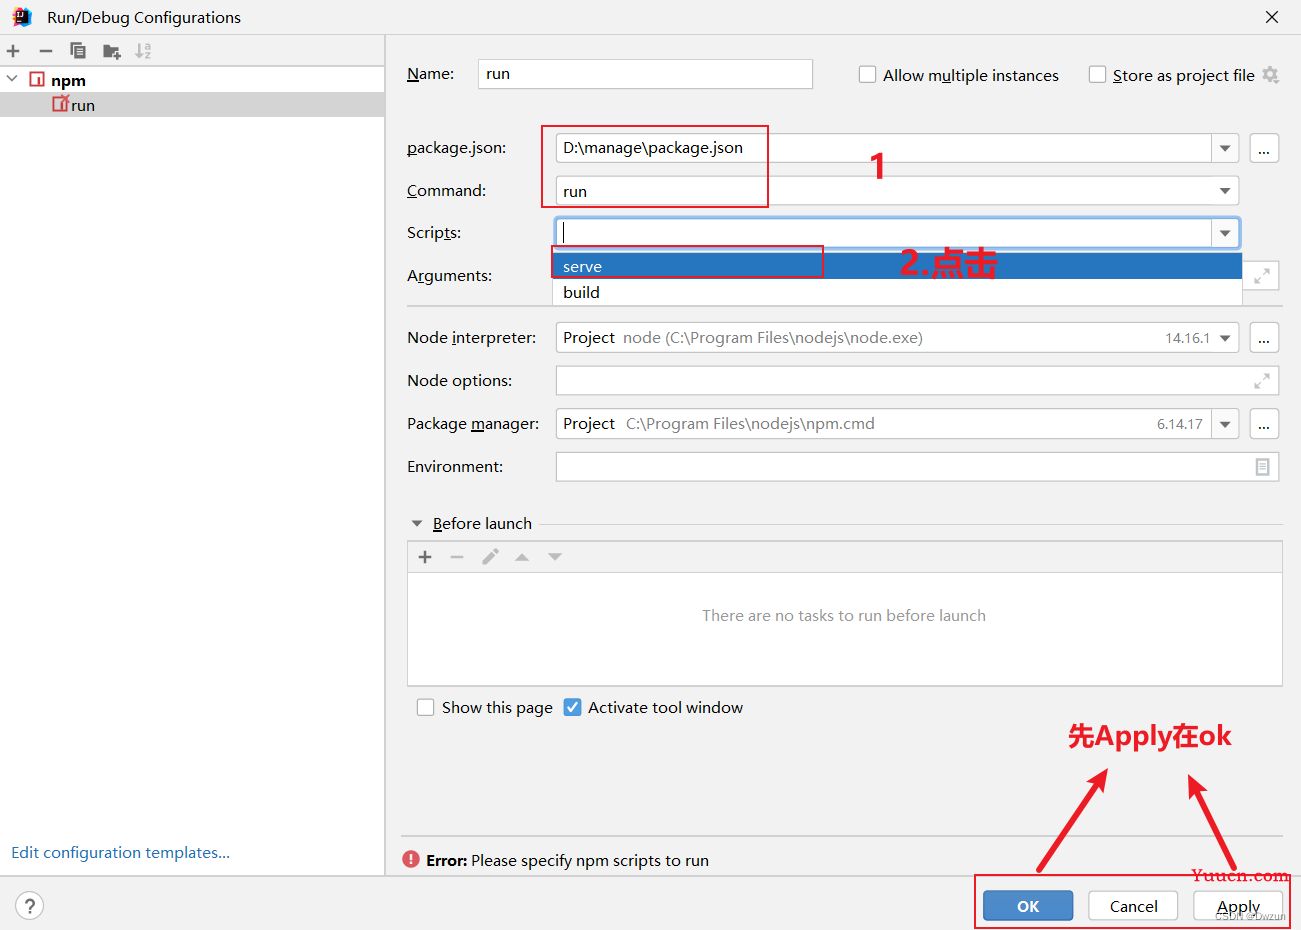Image resolution: width=1301 pixels, height=930 pixels.
Task: Remove the before-launch task
Action: pyautogui.click(x=457, y=557)
